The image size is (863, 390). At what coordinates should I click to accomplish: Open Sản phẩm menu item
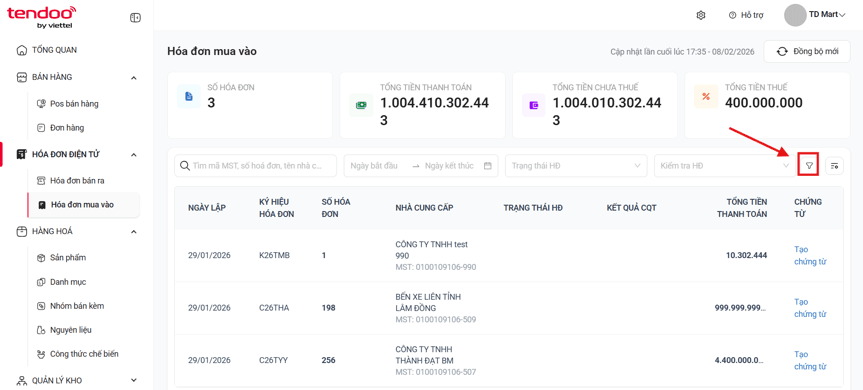[x=68, y=257]
